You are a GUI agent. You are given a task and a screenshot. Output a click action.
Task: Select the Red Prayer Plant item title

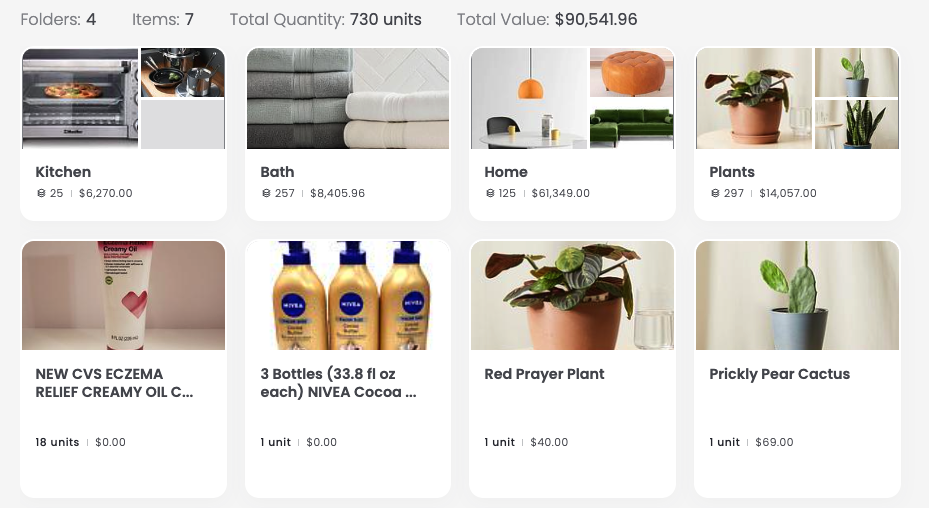pos(544,374)
